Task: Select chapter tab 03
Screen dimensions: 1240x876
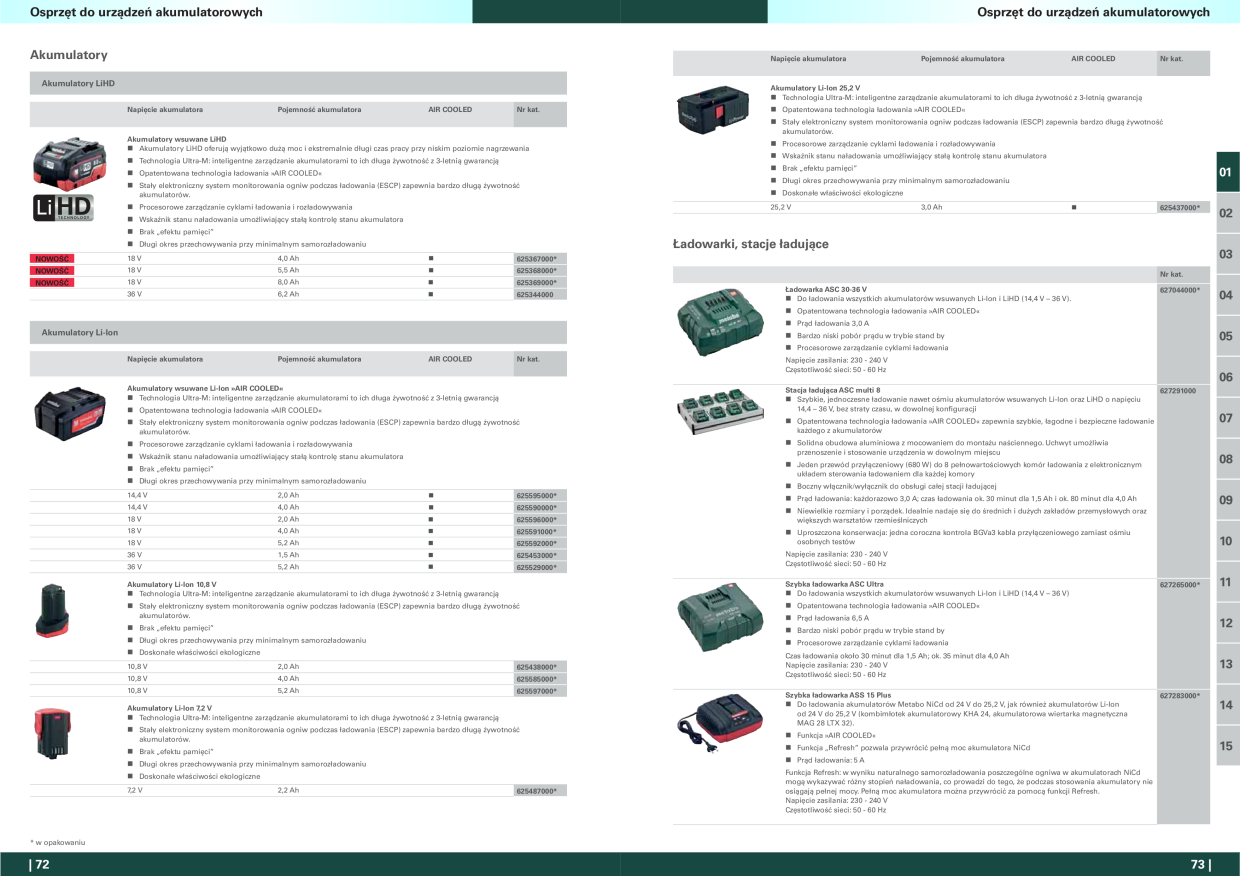Action: [x=1227, y=254]
